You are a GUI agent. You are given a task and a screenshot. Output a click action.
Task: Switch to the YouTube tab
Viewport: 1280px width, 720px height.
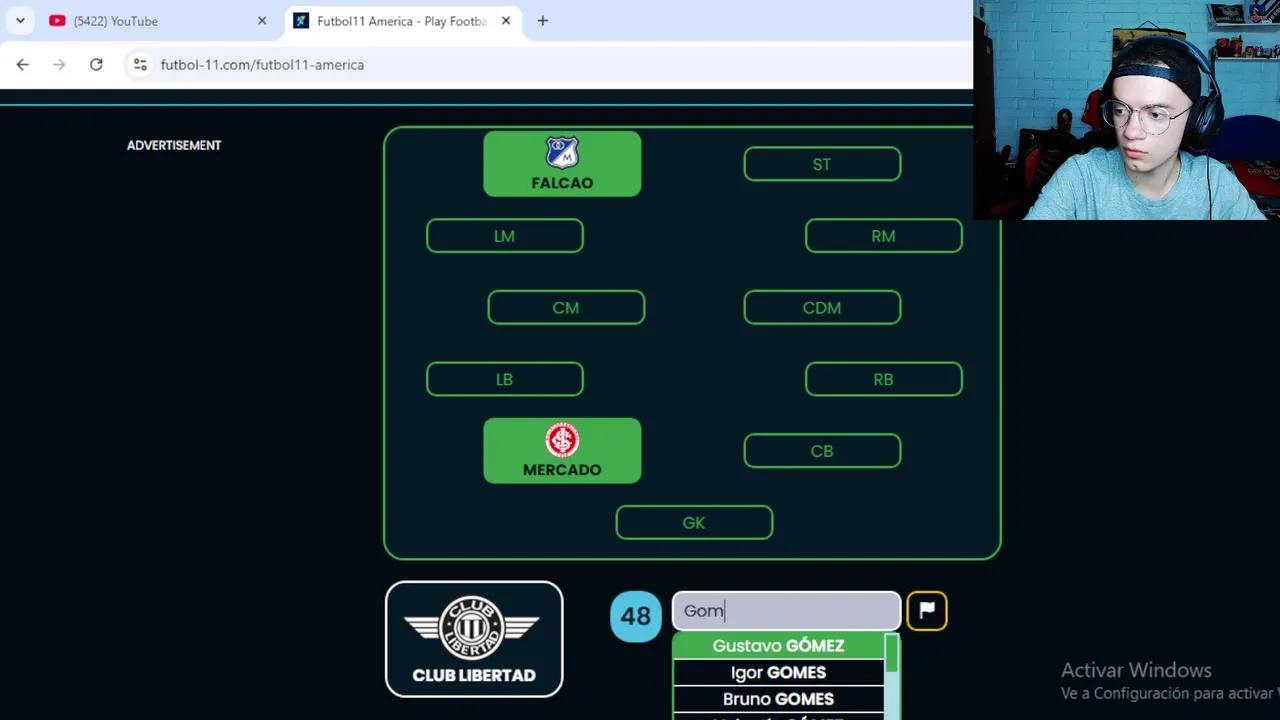click(x=157, y=21)
